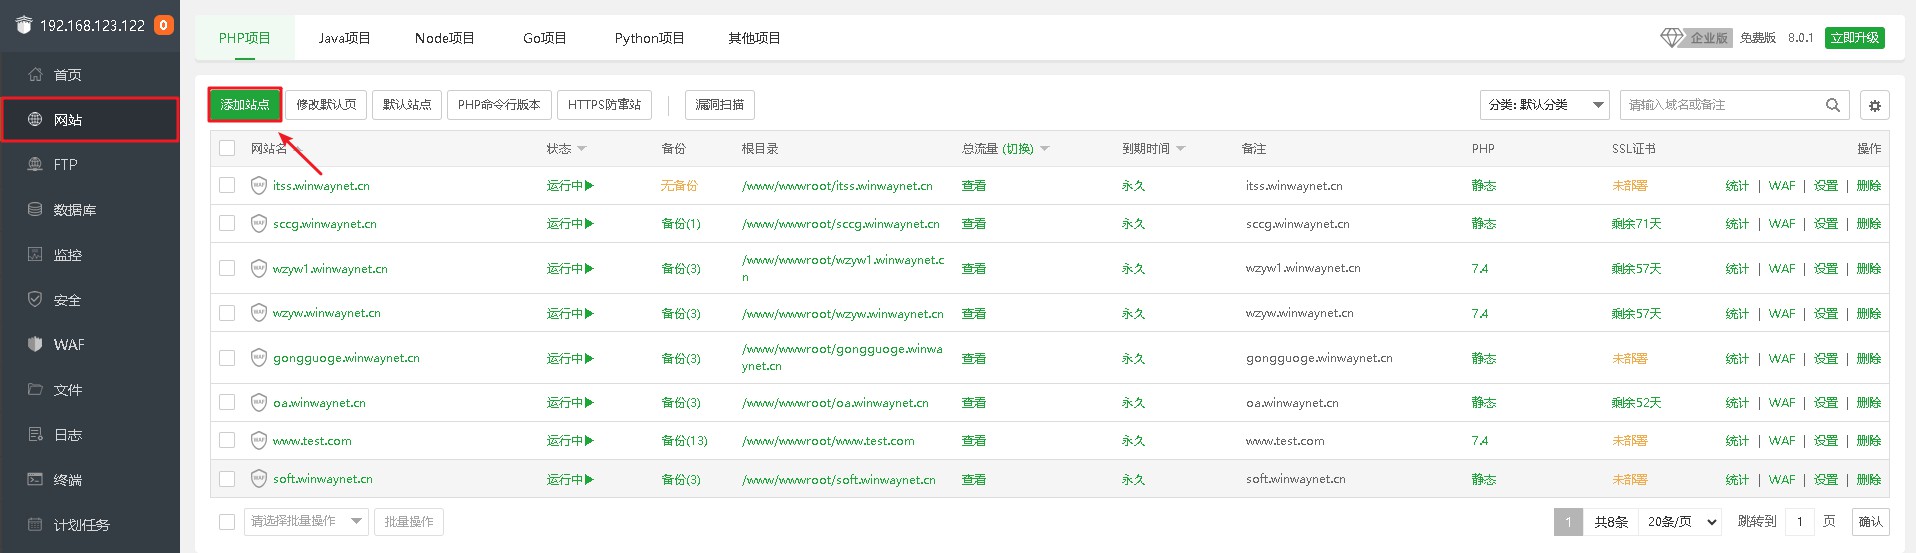Click the 确认 page jump button
Screen dimensions: 1916x553
pos(1871,522)
